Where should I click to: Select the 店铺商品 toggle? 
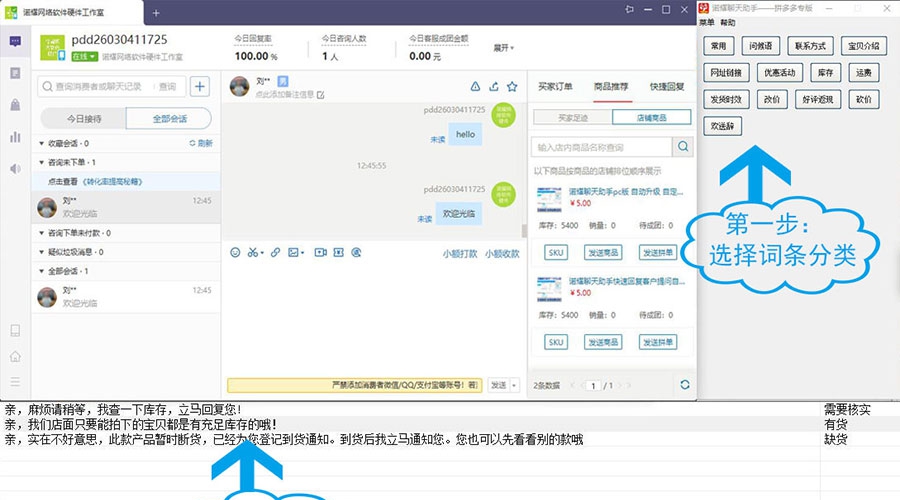pyautogui.click(x=651, y=118)
